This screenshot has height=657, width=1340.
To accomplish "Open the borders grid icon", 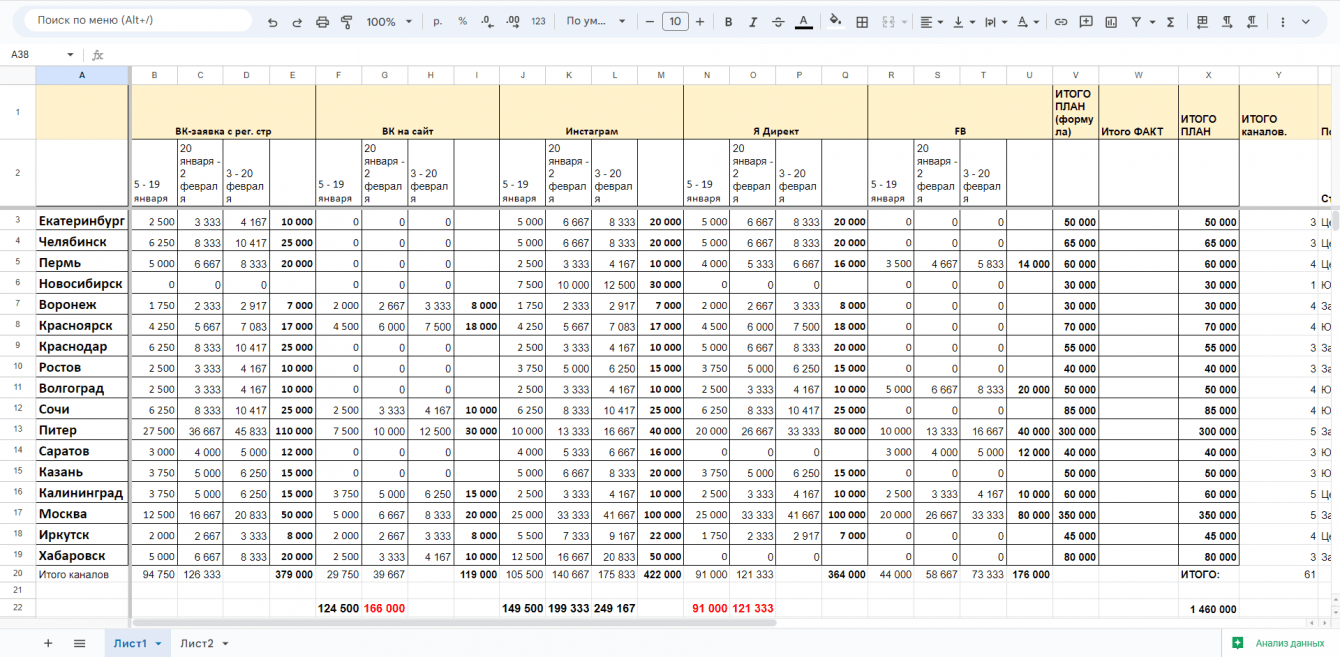I will 862,22.
